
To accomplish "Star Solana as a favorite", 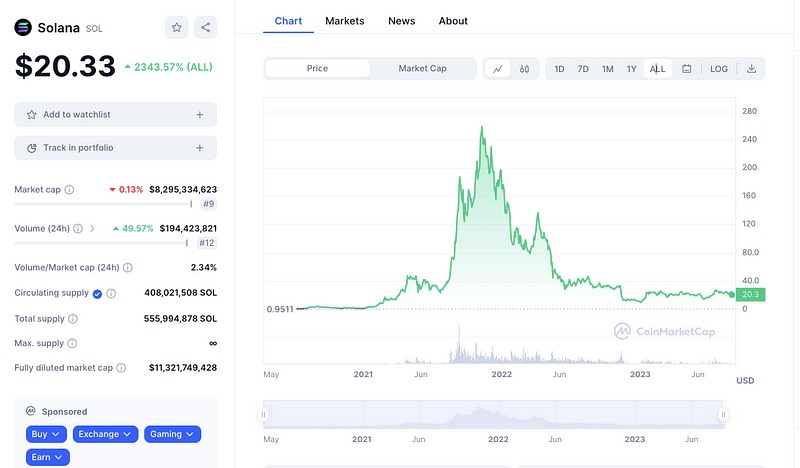I will pos(176,28).
